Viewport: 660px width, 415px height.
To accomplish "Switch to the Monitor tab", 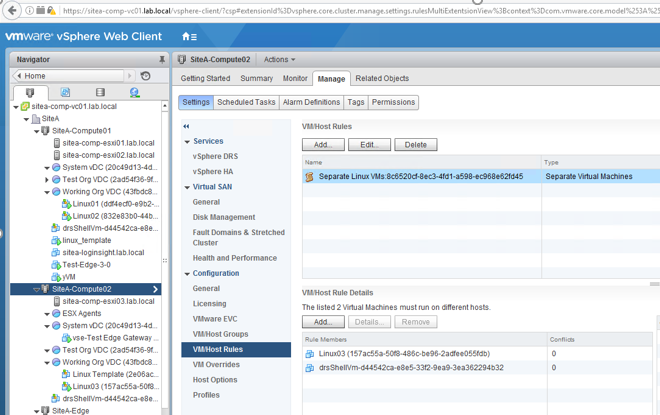I will 295,78.
